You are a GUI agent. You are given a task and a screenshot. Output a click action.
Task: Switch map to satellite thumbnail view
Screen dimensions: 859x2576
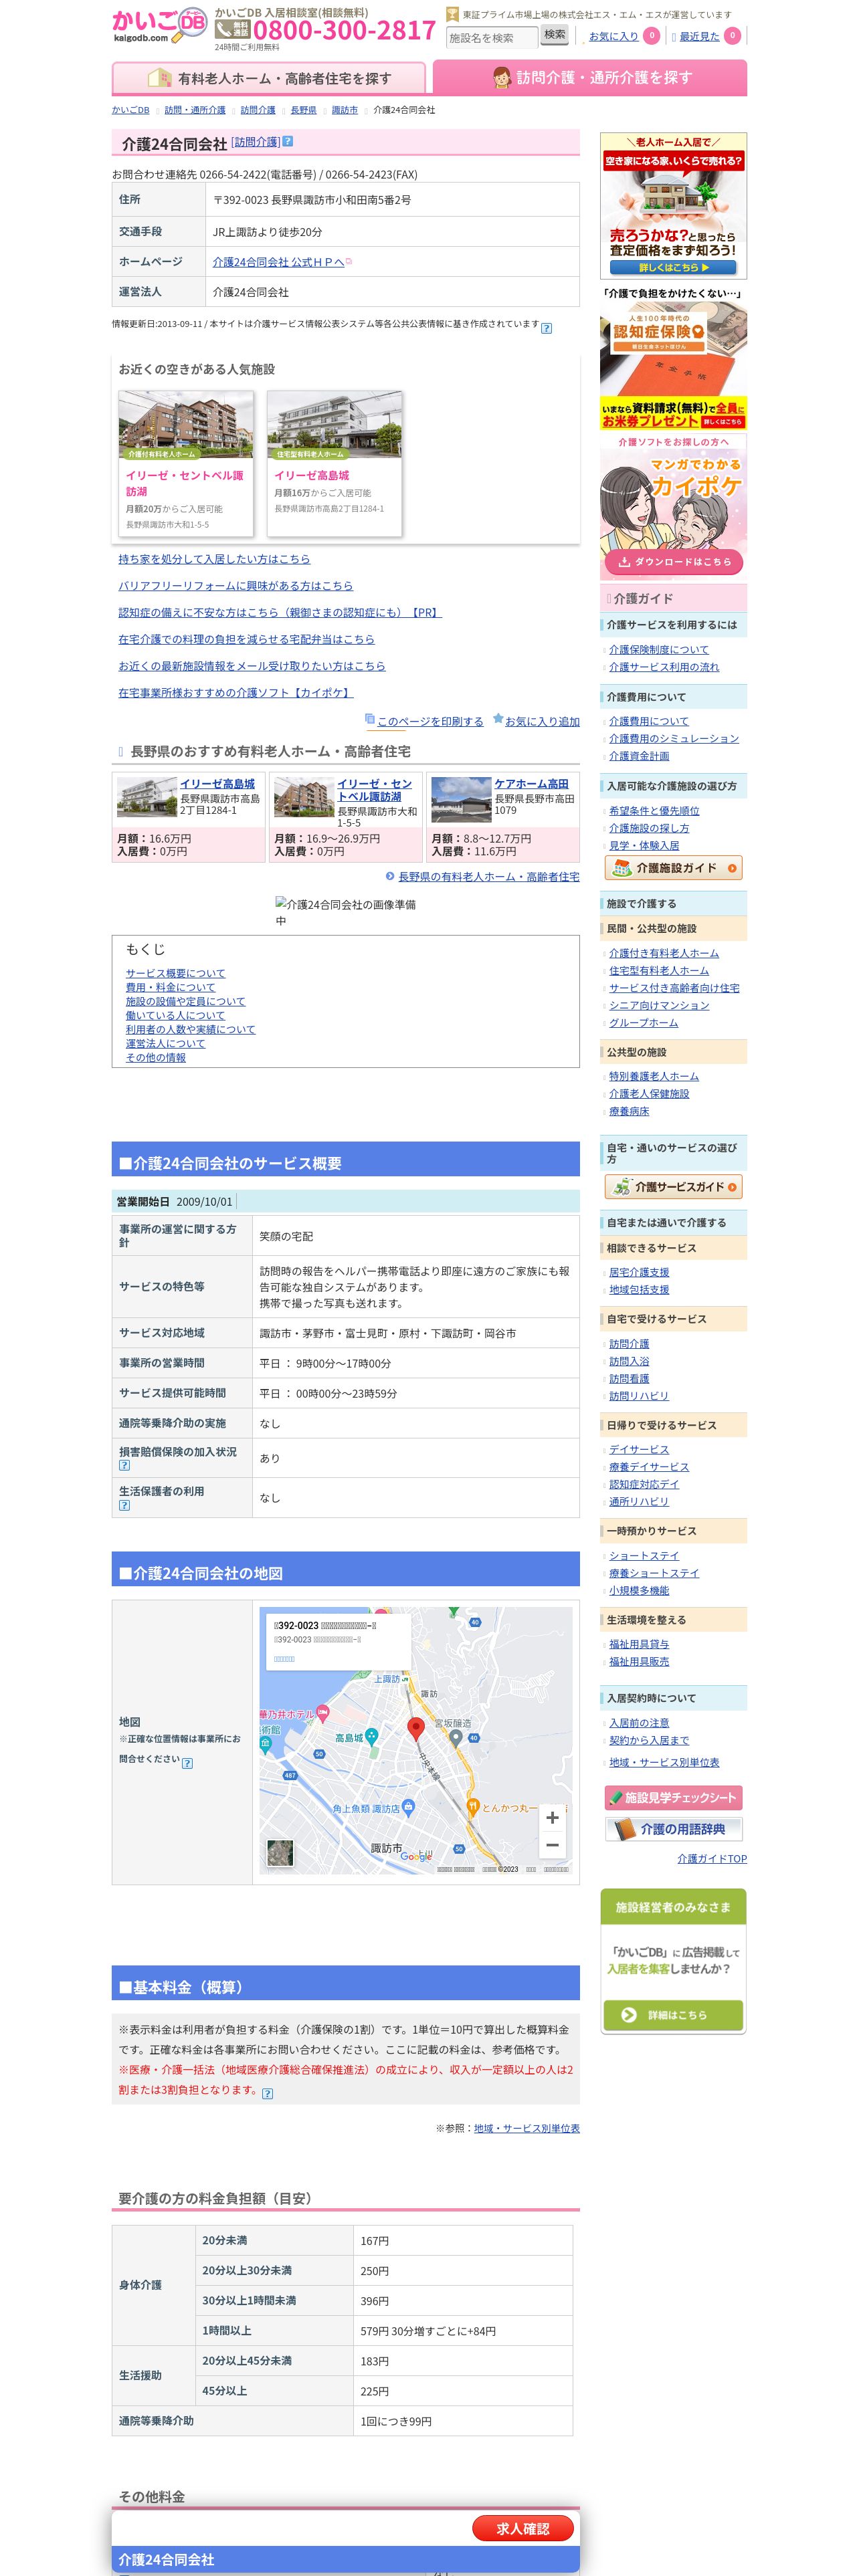click(280, 1853)
